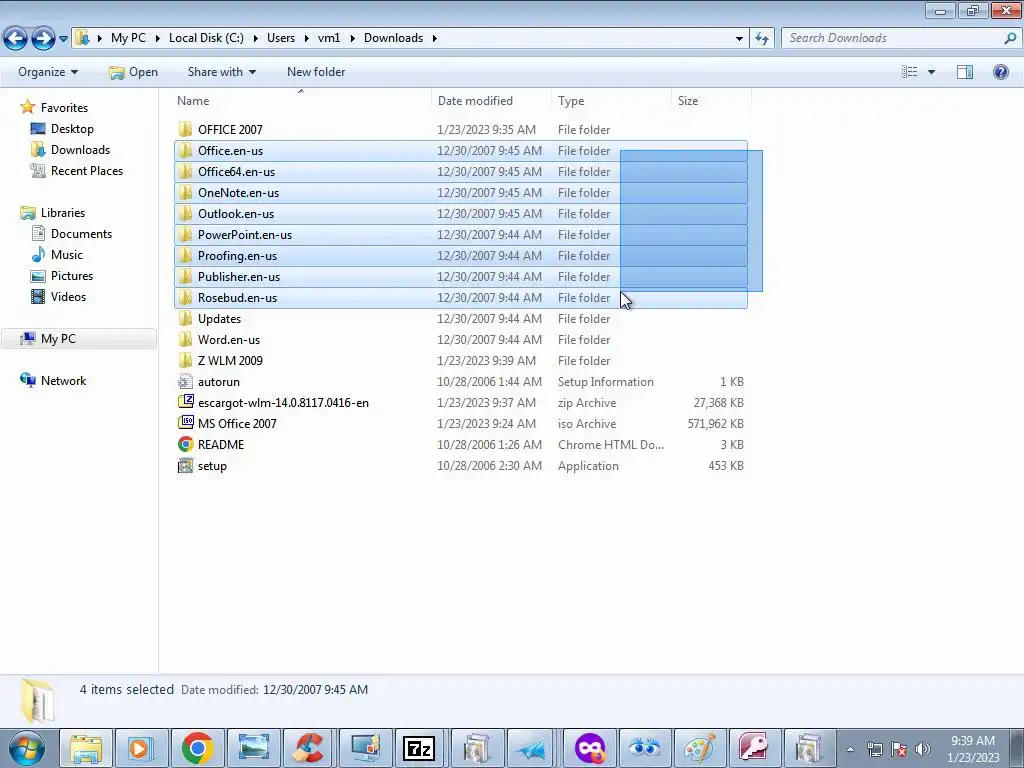The height and width of the screenshot is (768, 1024).
Task: Launch Google Chrome from the taskbar
Action: (x=198, y=748)
